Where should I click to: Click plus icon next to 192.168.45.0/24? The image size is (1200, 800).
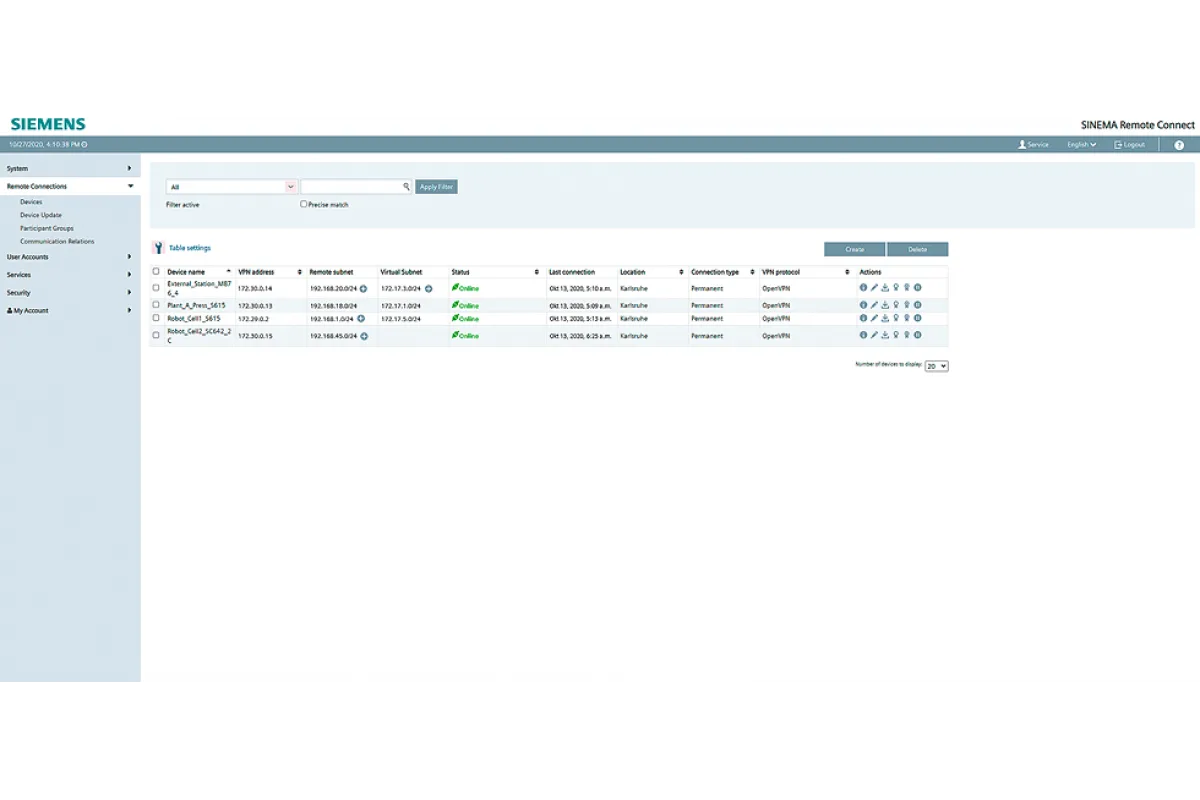[x=364, y=336]
